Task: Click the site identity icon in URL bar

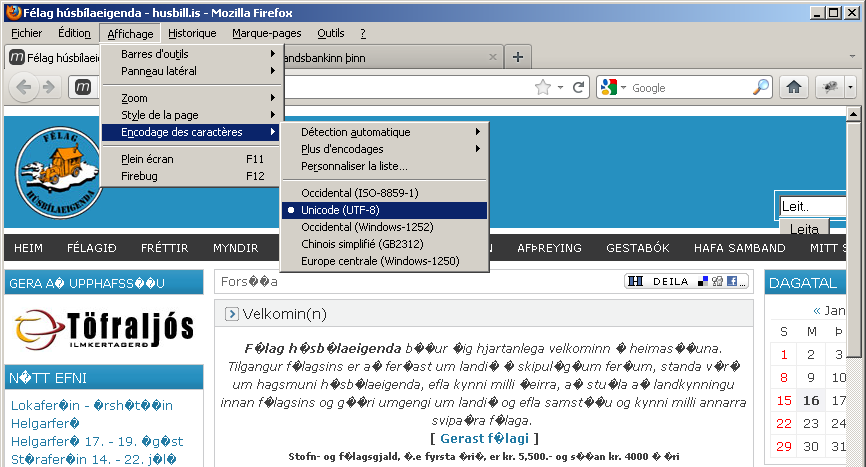Action: pos(83,87)
